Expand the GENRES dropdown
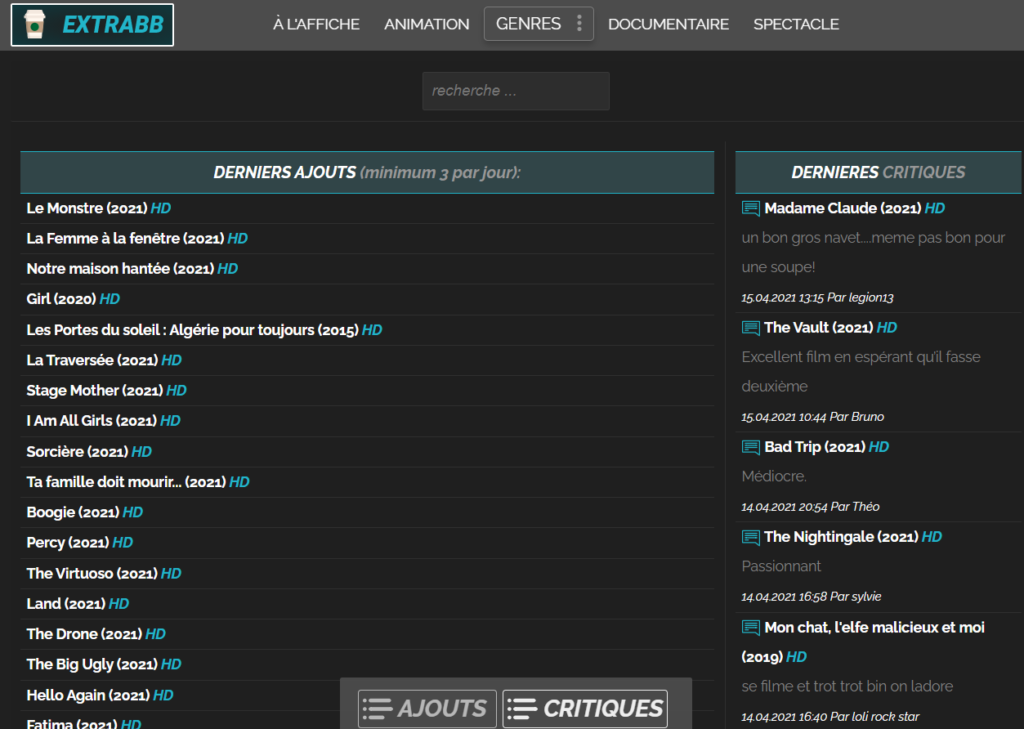Image resolution: width=1024 pixels, height=729 pixels. 539,24
